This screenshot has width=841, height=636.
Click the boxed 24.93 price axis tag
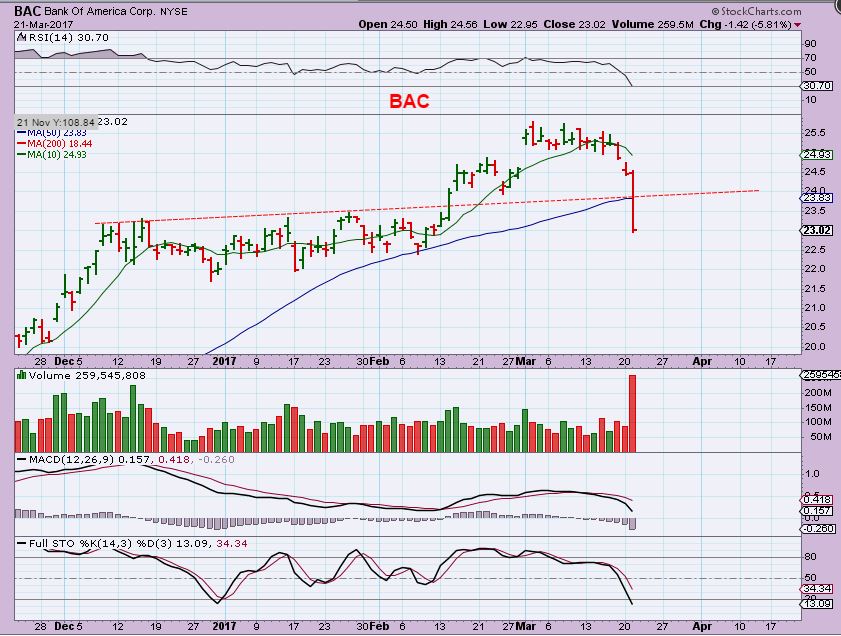coord(817,155)
